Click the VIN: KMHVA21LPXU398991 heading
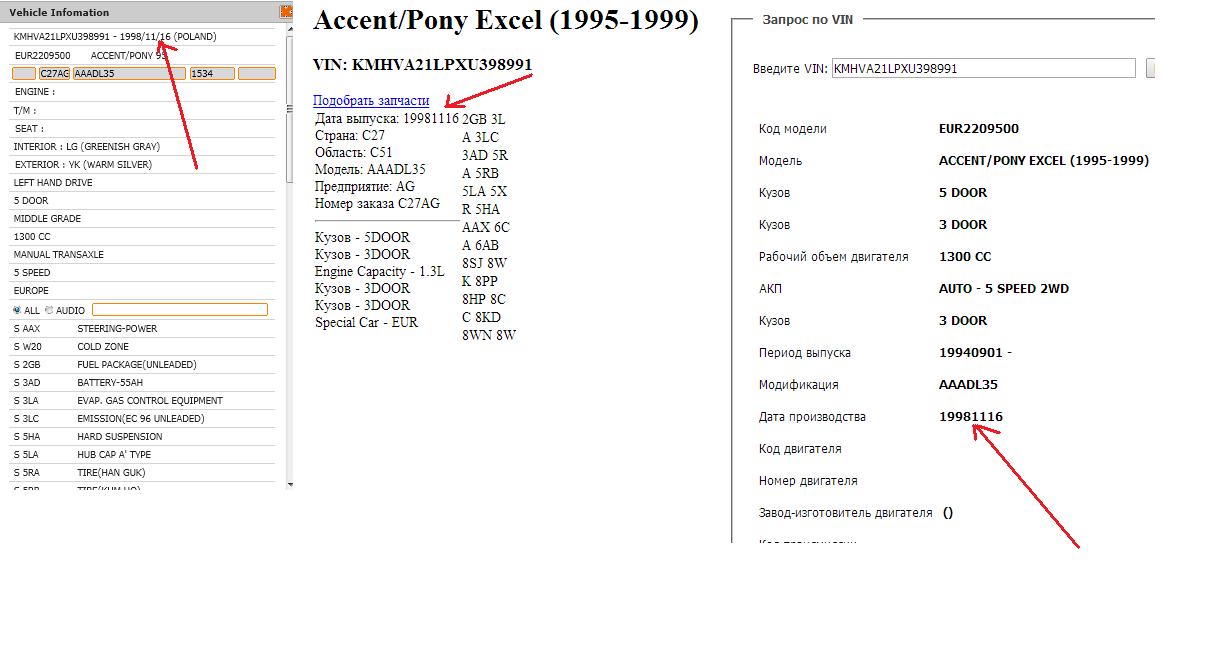 click(x=423, y=64)
